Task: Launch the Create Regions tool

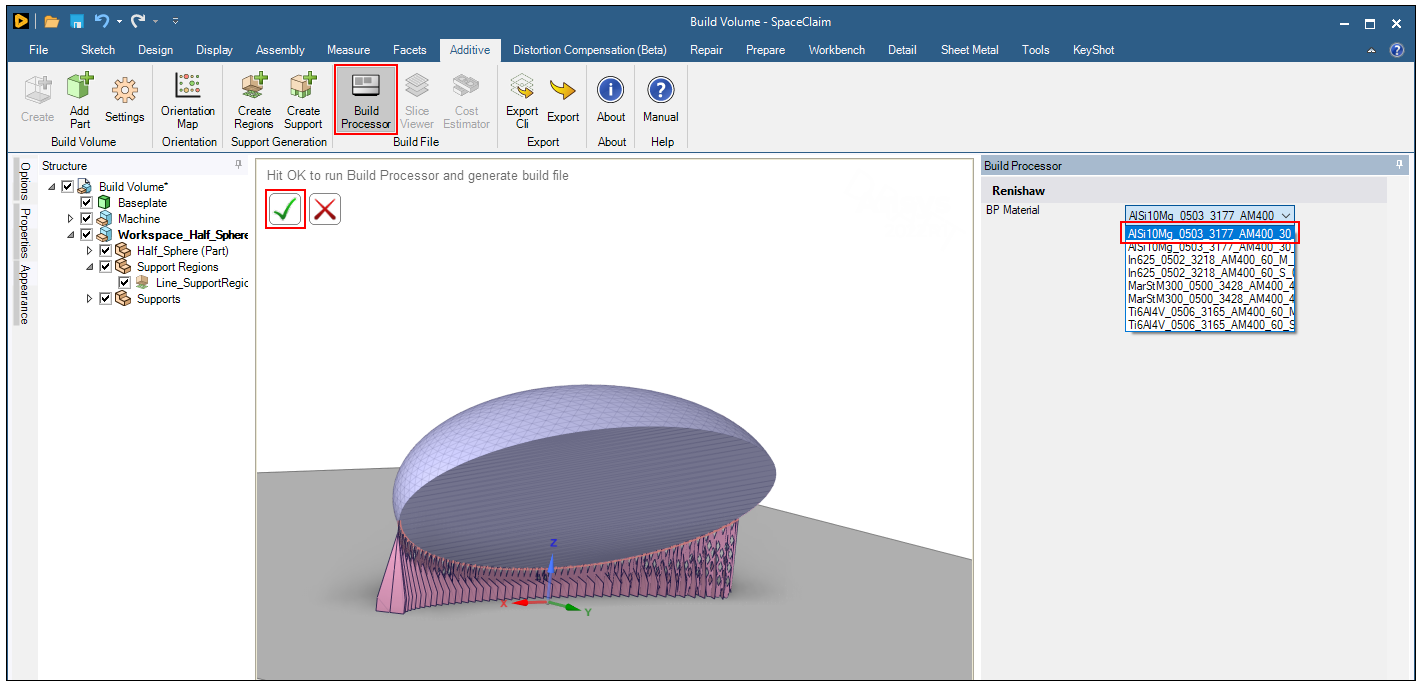Action: point(253,99)
